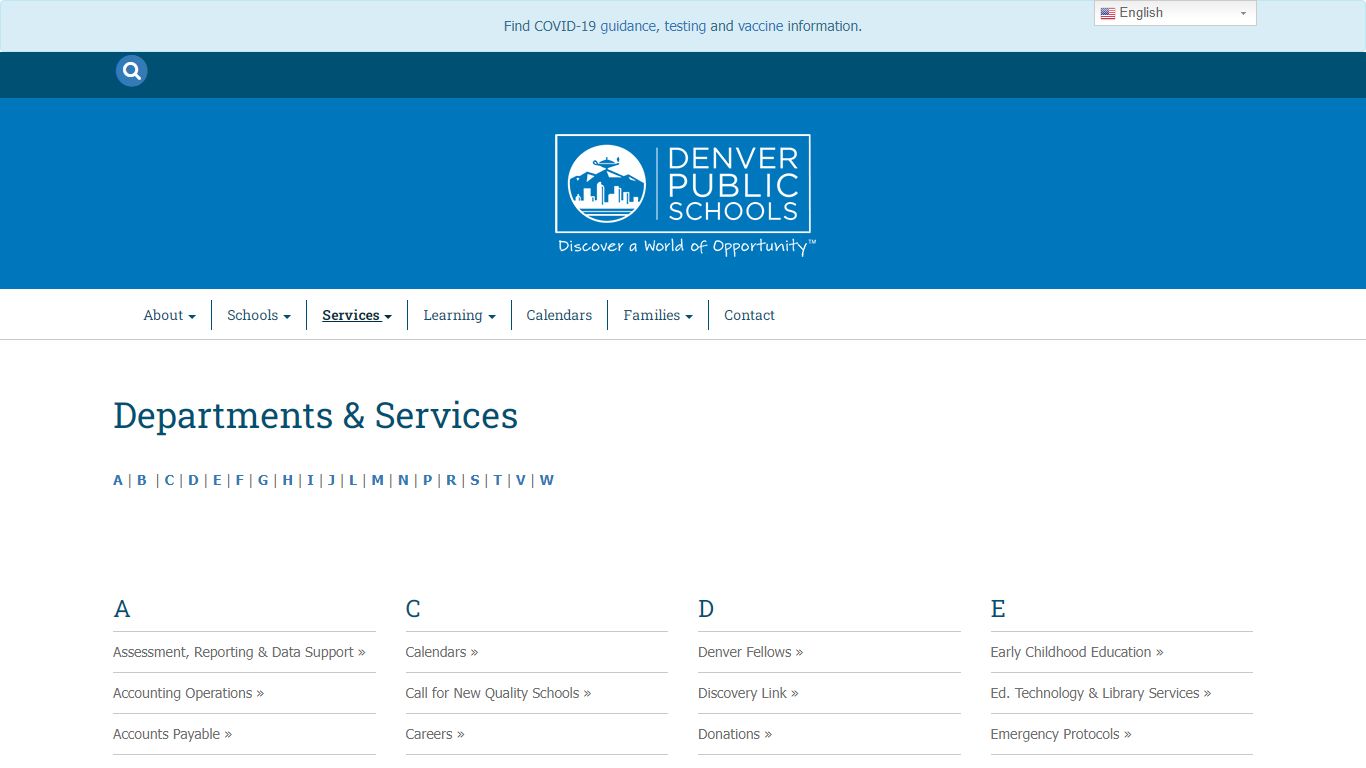Viewport: 1366px width, 768px height.
Task: Open Assessment, Reporting & Data Support
Action: [x=239, y=652]
